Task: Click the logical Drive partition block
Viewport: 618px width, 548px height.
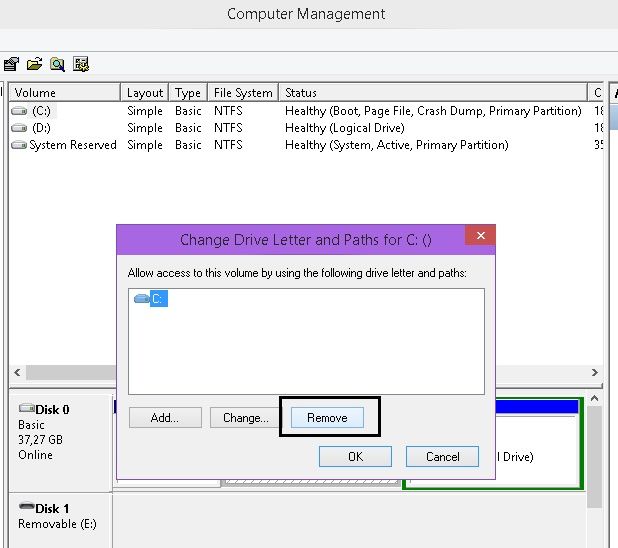Action: [x=537, y=444]
